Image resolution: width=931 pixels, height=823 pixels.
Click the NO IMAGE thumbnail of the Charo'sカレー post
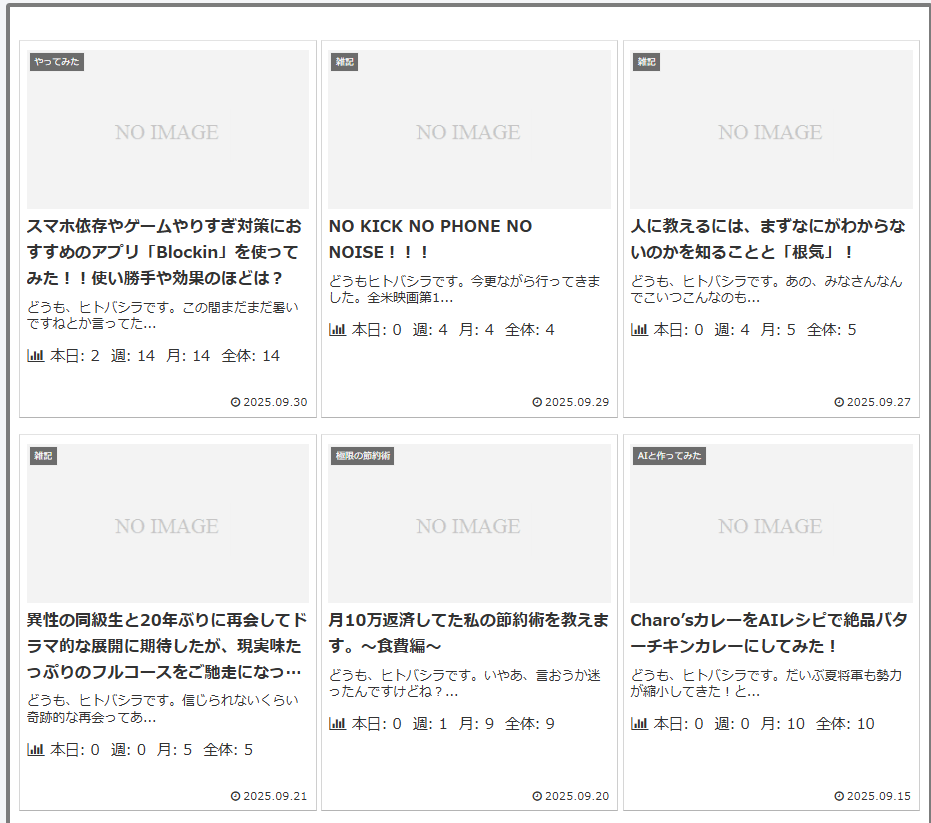770,523
